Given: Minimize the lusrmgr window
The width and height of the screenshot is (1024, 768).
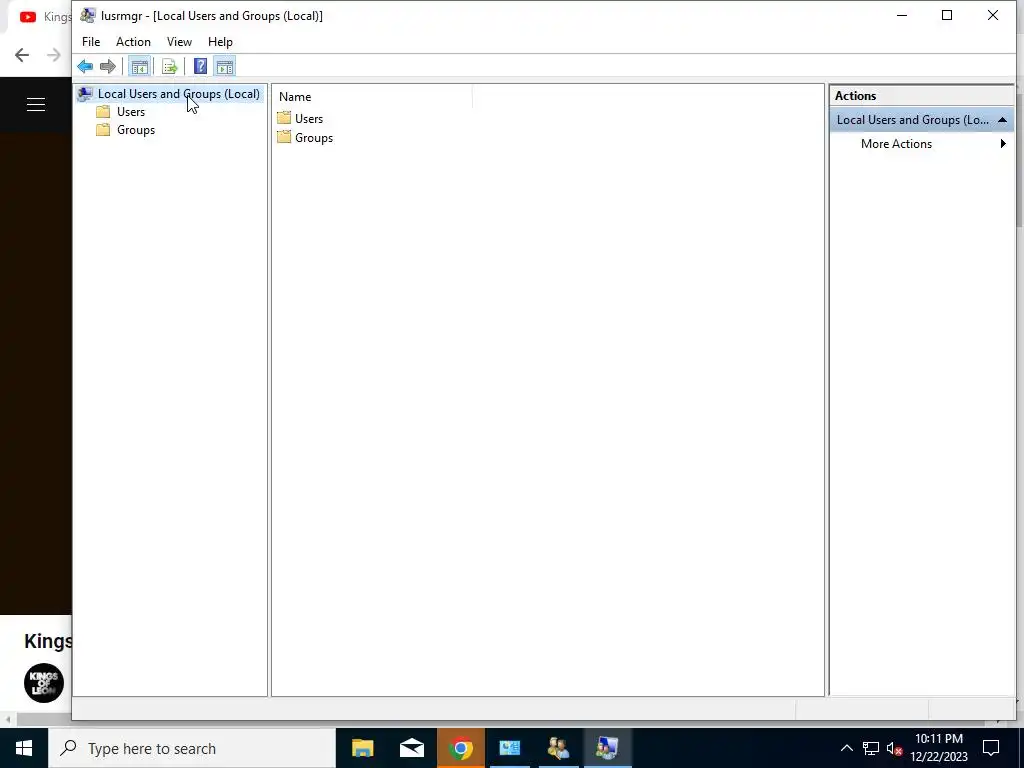Looking at the screenshot, I should (x=902, y=16).
